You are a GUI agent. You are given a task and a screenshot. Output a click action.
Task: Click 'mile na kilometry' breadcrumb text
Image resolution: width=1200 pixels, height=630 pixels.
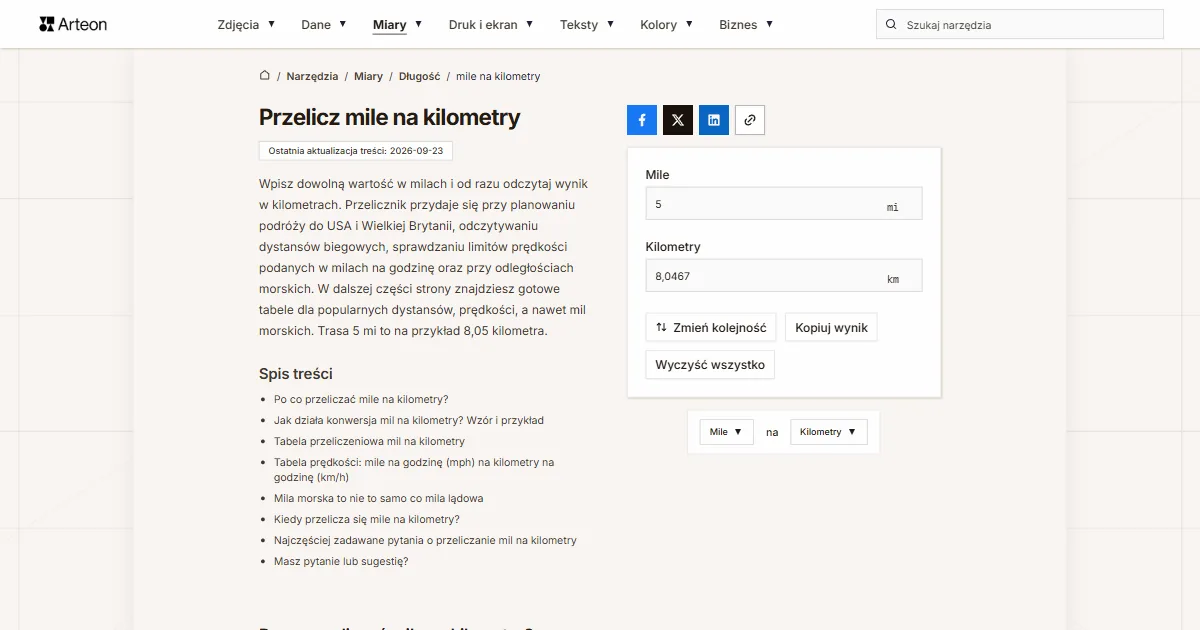pyautogui.click(x=498, y=76)
